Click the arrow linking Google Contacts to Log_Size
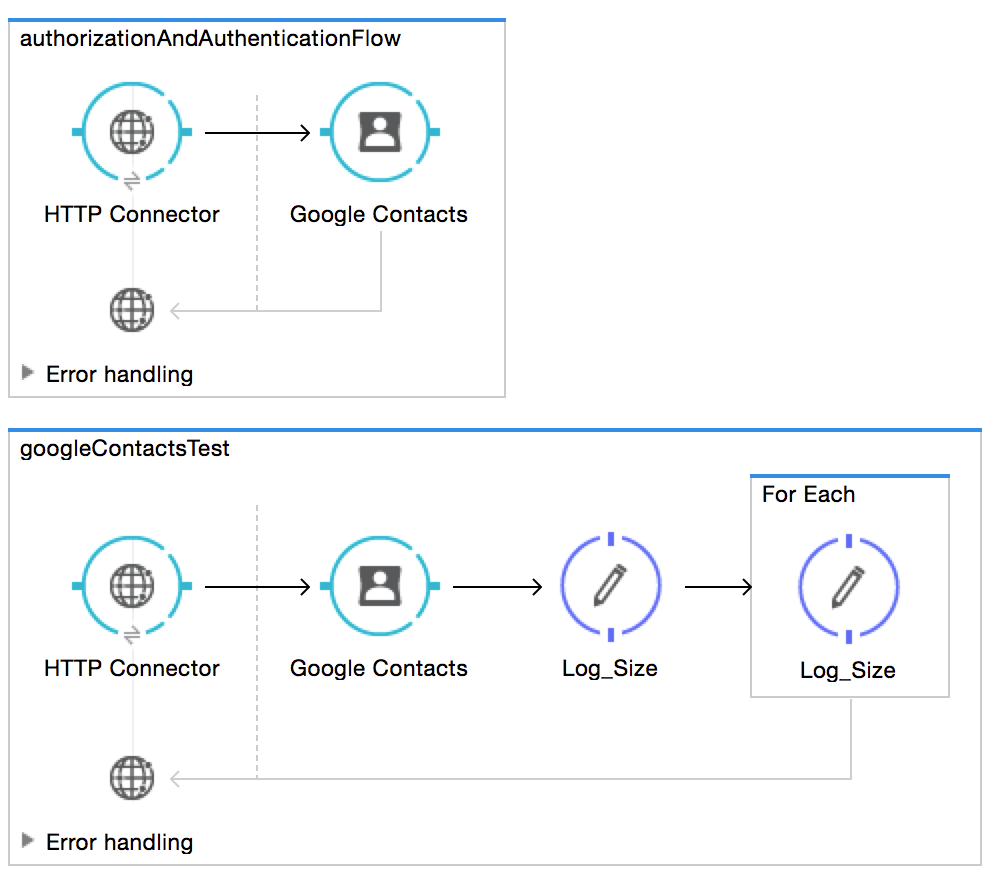The image size is (994, 874). 495,586
